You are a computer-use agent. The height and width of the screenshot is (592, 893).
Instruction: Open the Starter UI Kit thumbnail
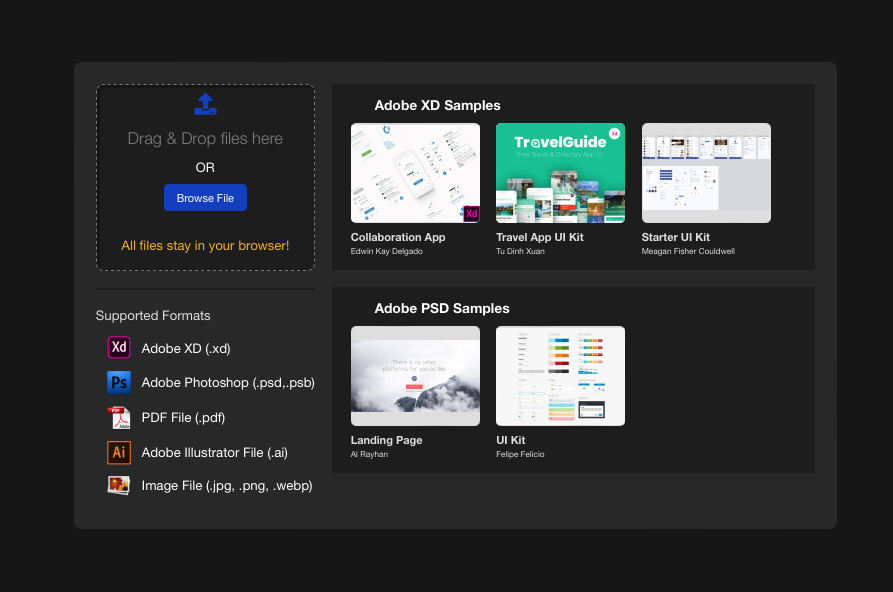pyautogui.click(x=706, y=173)
